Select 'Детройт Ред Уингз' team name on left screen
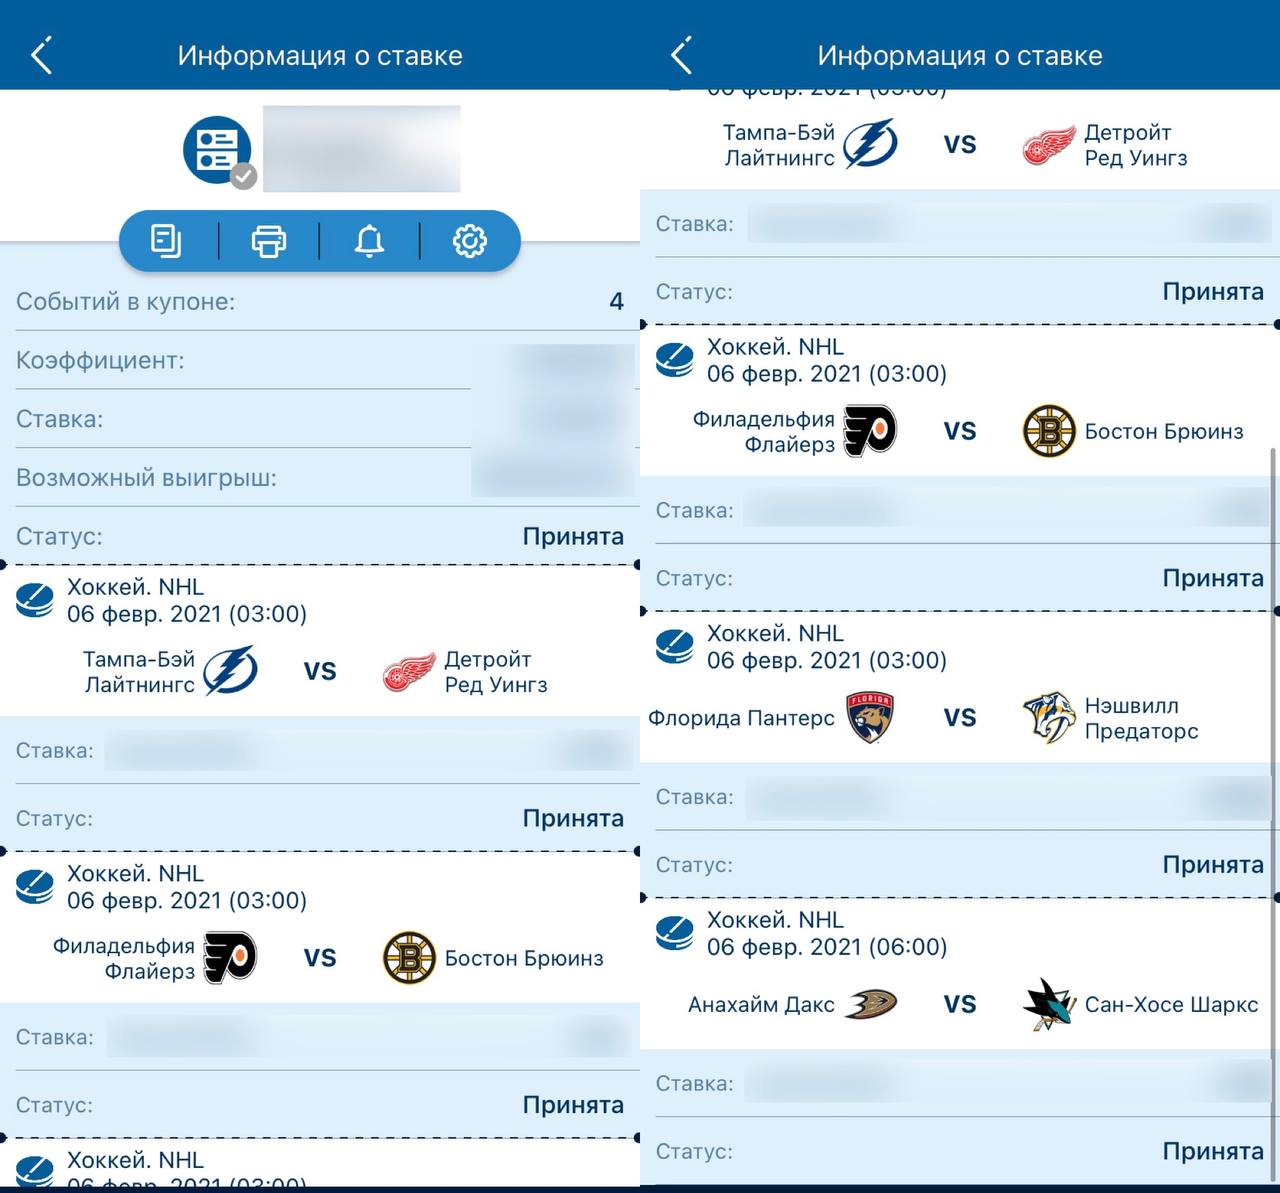Screen dimensions: 1280x1193 [x=496, y=672]
